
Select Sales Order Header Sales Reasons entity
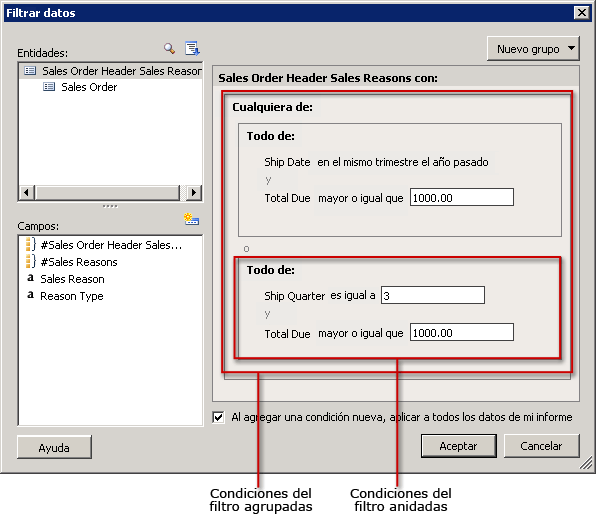(122, 71)
